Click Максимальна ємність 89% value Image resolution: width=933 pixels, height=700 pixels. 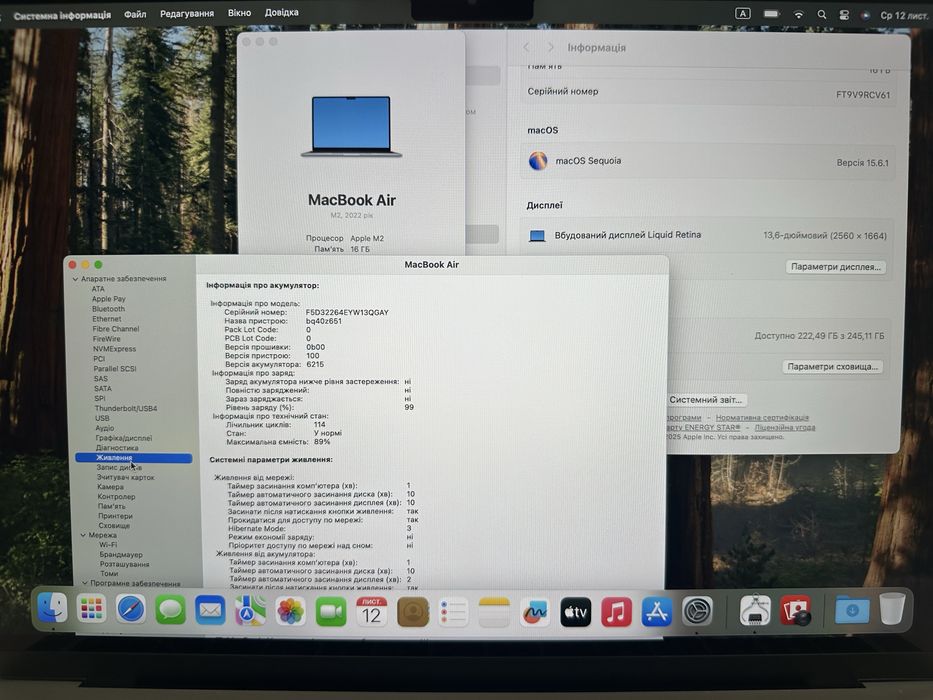322,442
